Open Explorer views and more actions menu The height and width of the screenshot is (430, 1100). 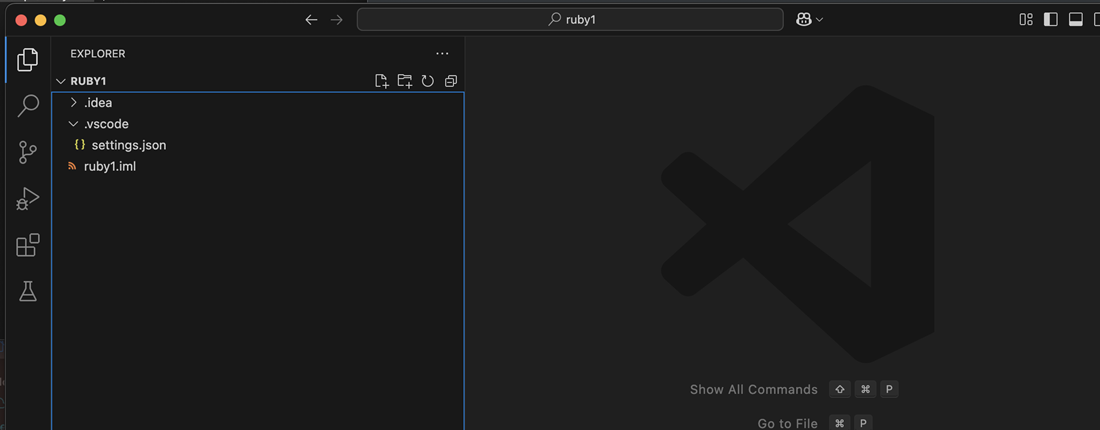coord(442,53)
